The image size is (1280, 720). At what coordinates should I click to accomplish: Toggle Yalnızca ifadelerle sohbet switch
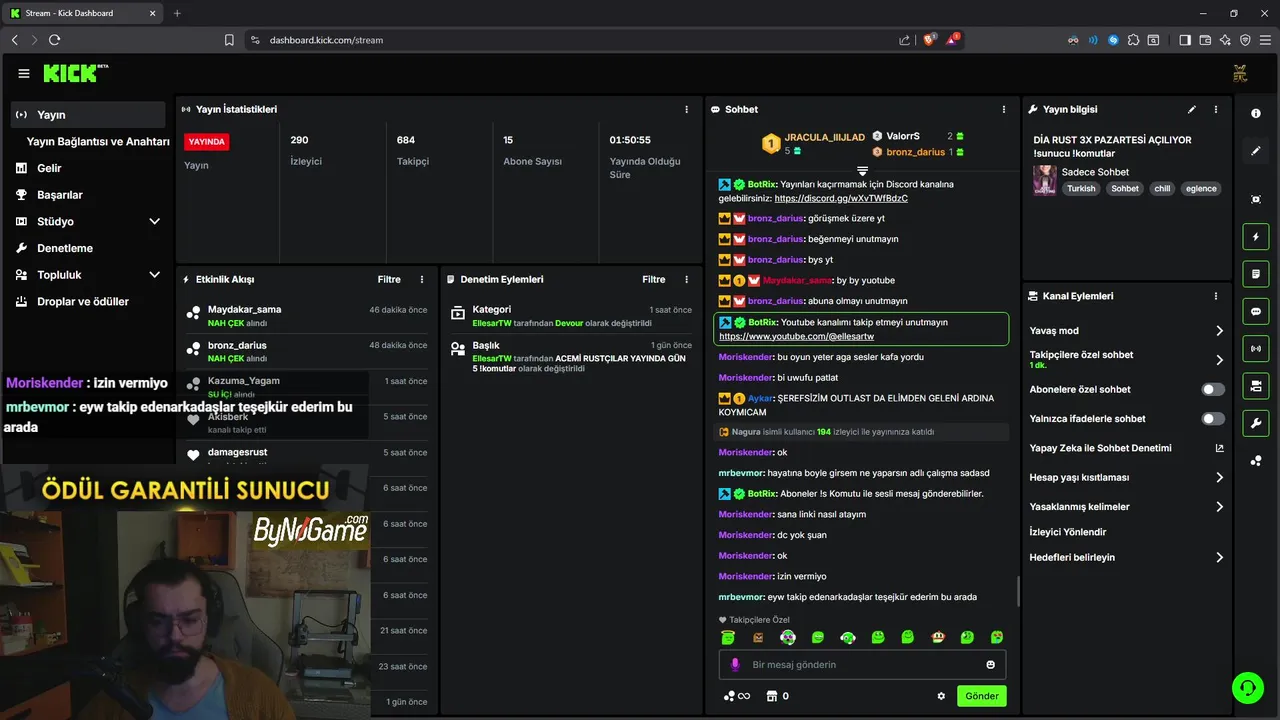[1213, 419]
